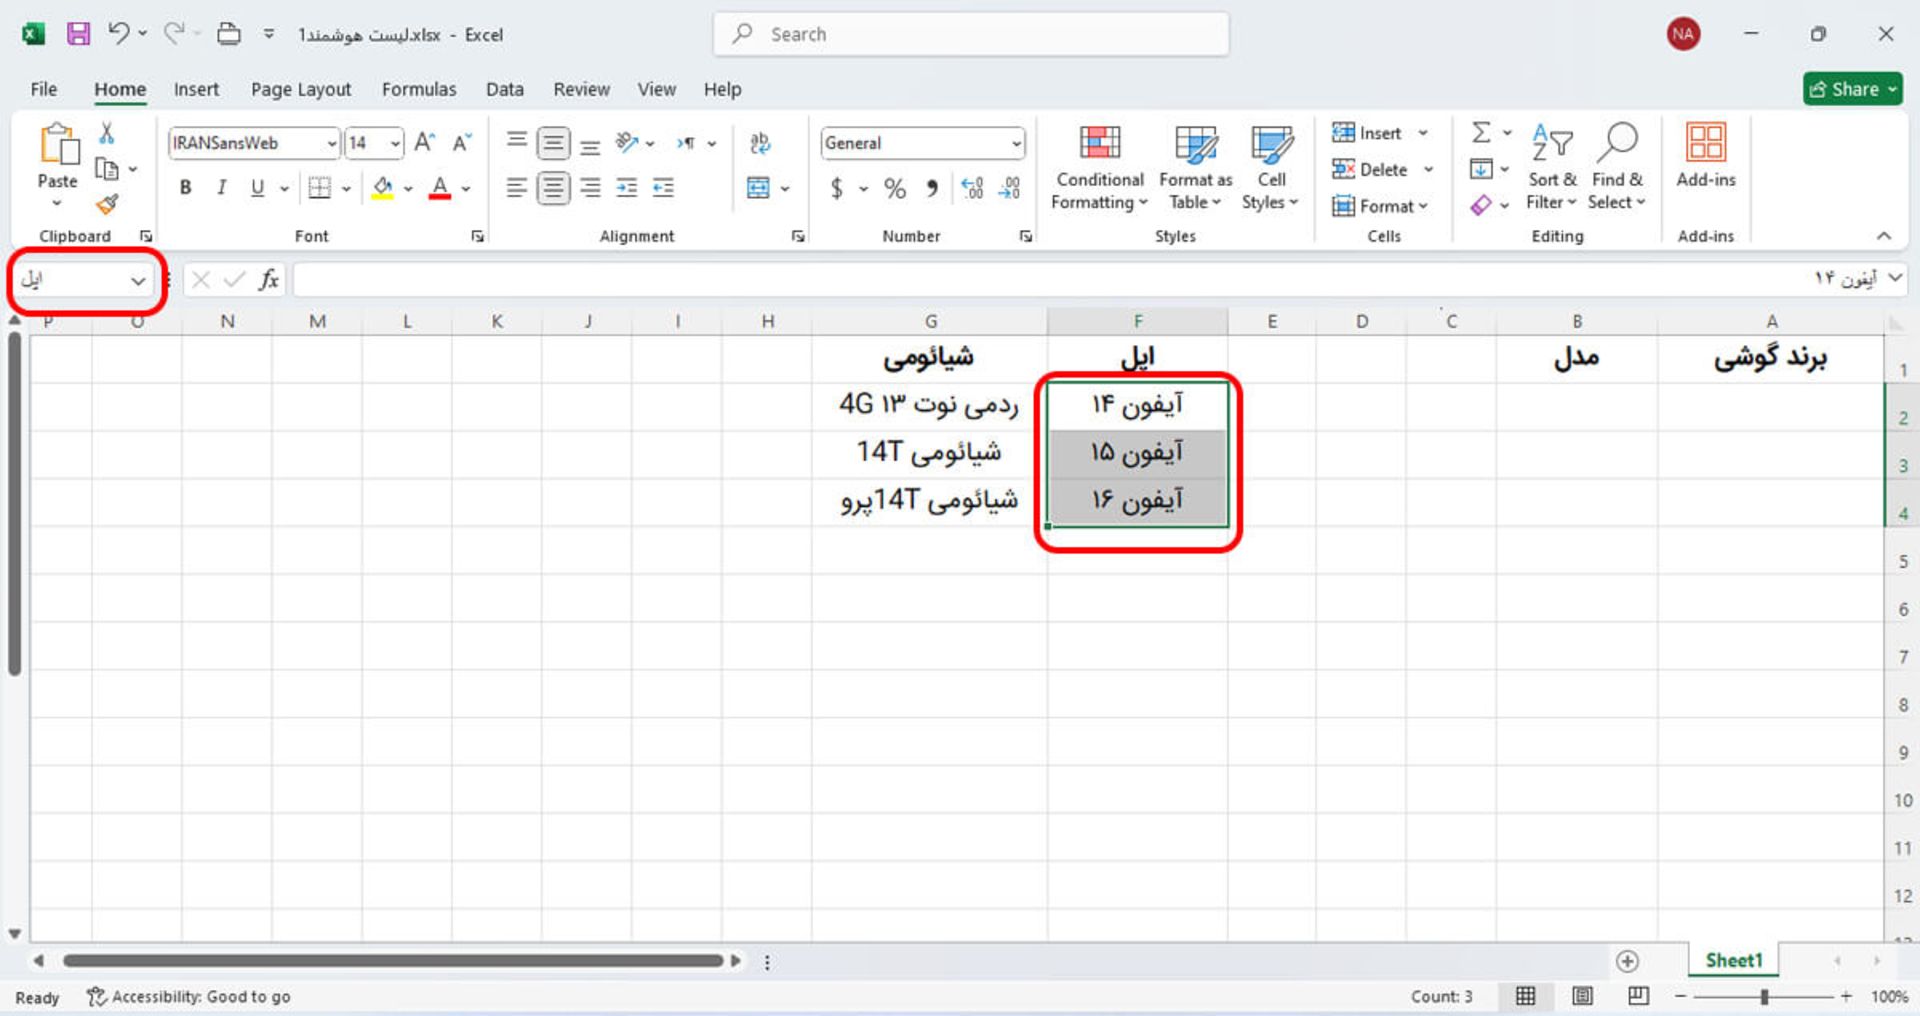The image size is (1920, 1016).
Task: Switch to the Formulas tab
Action: [419, 89]
